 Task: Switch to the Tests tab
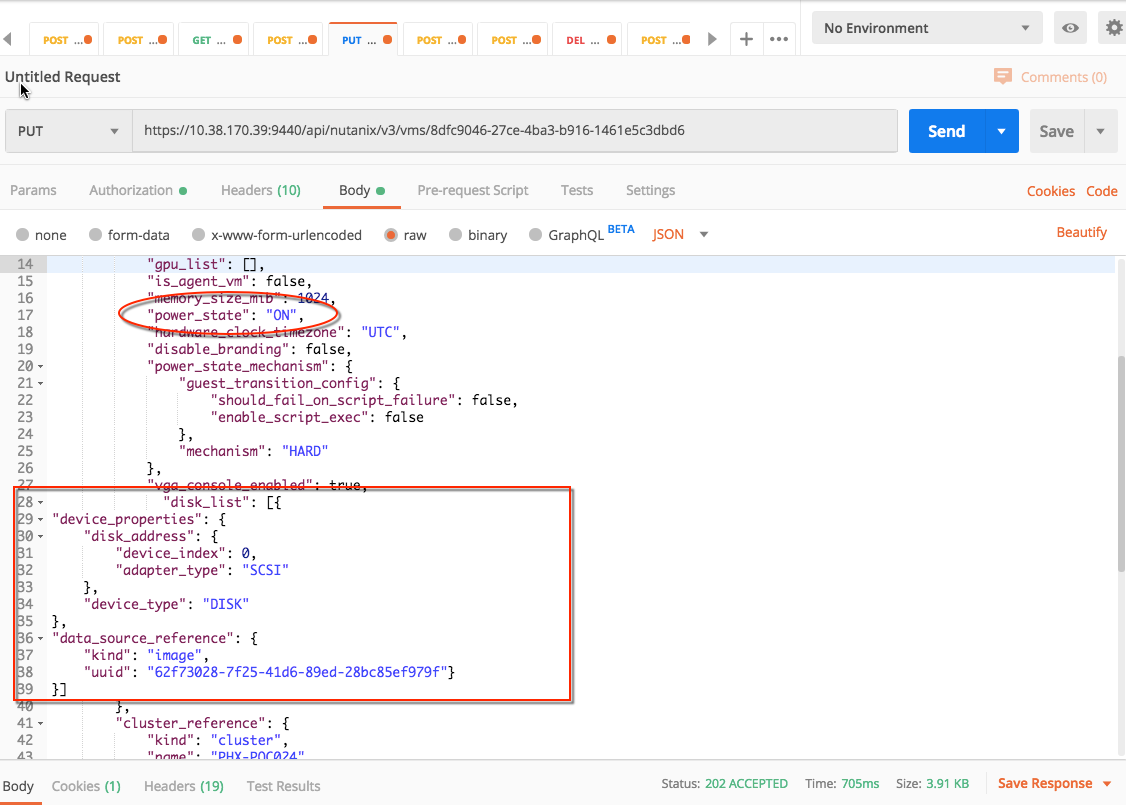[x=577, y=190]
